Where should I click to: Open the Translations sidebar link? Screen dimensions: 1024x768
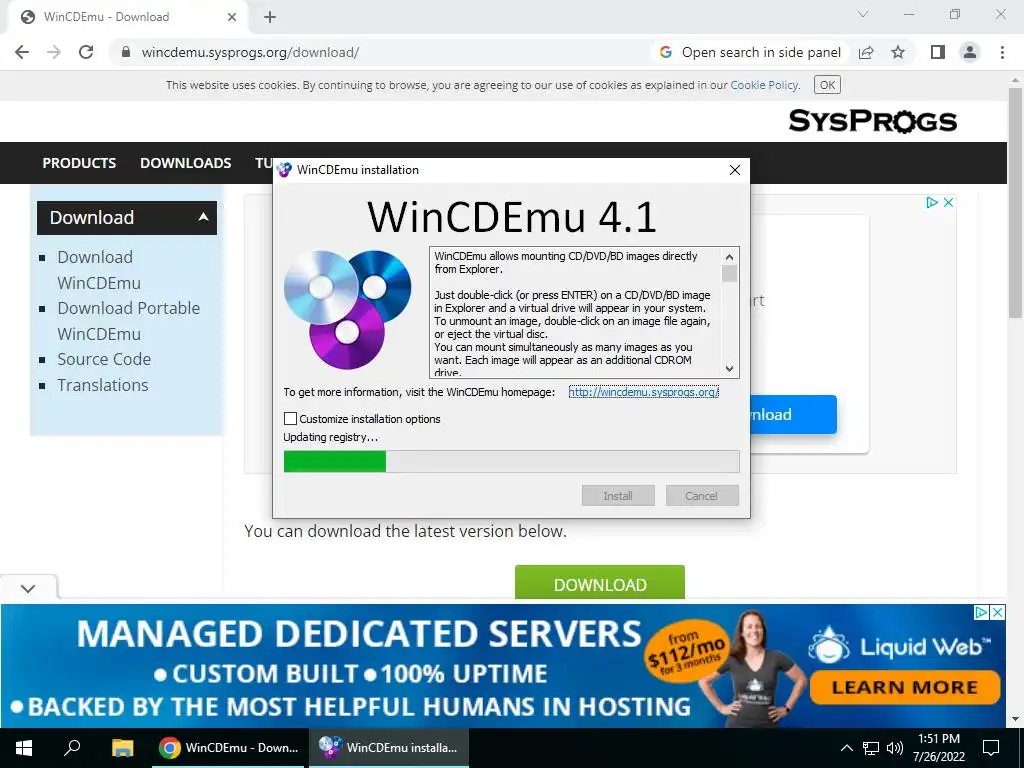(x=103, y=385)
